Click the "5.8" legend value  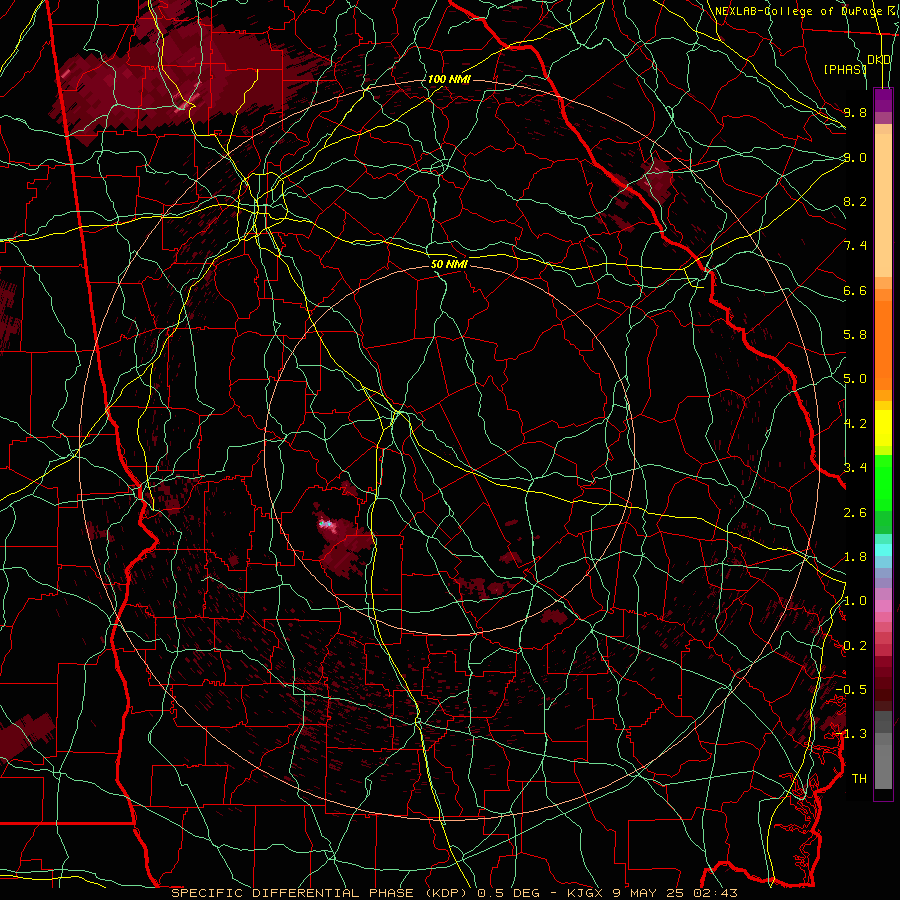tap(855, 335)
